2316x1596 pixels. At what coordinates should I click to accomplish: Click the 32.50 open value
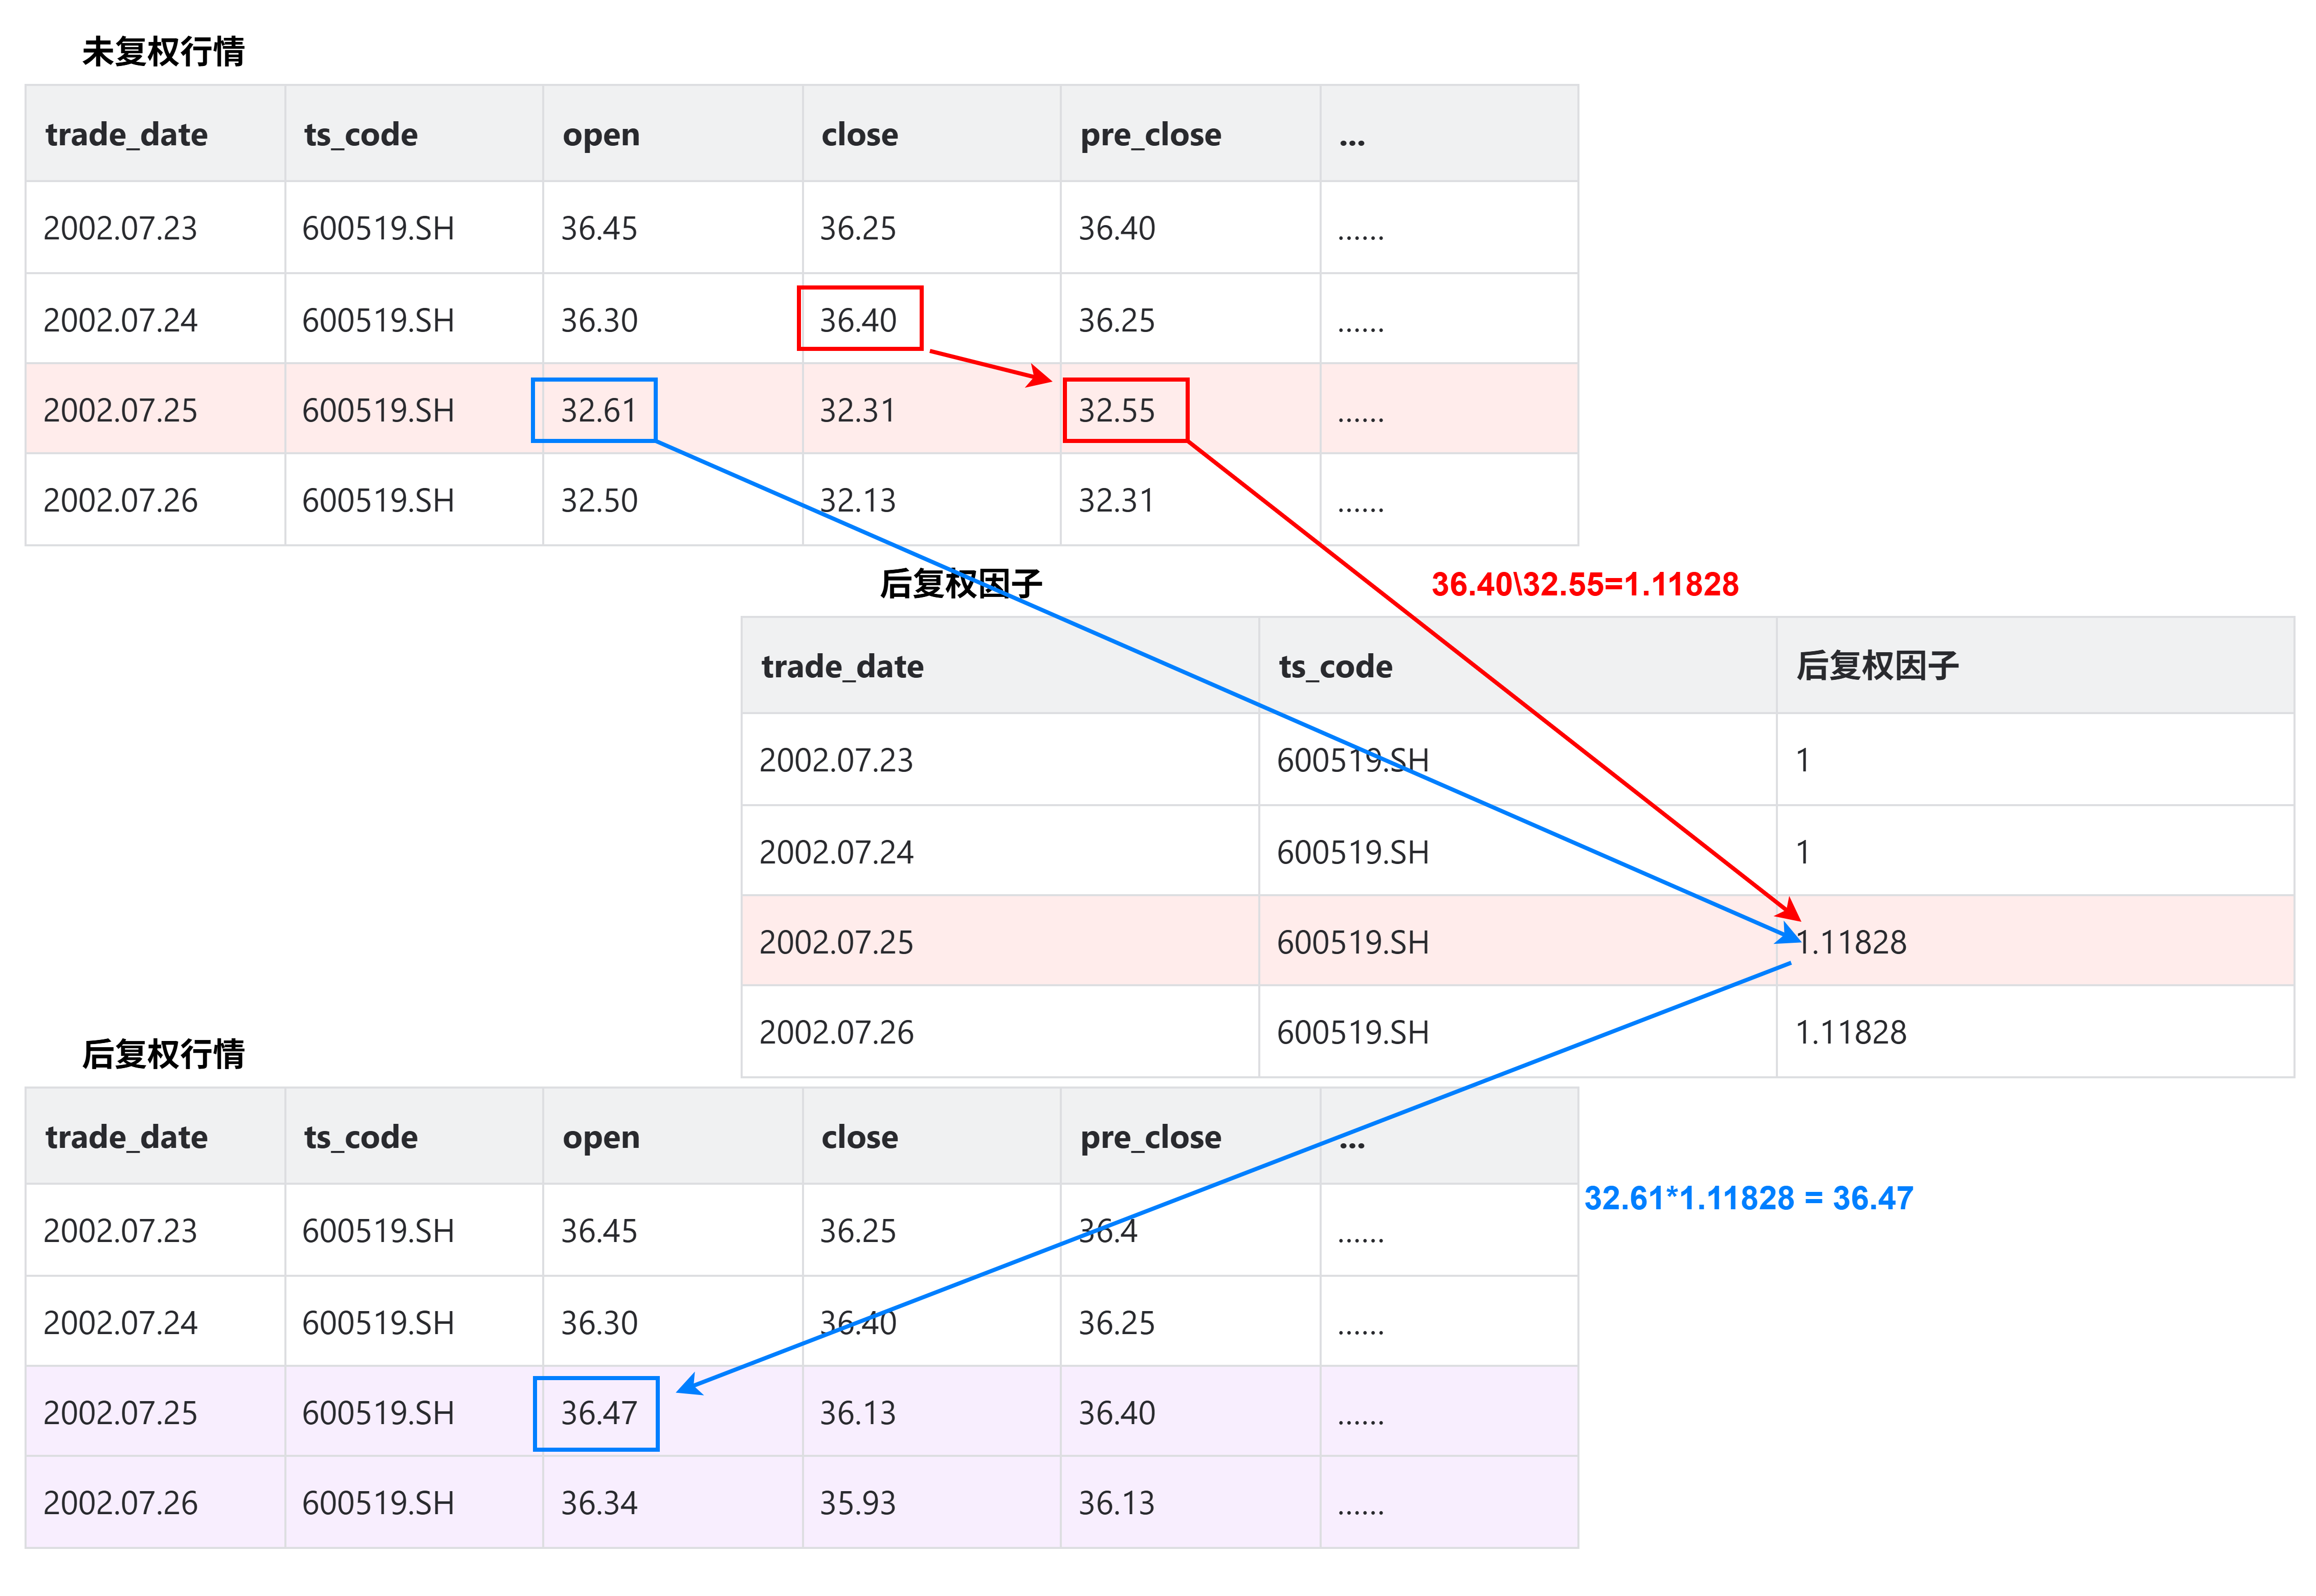[598, 500]
